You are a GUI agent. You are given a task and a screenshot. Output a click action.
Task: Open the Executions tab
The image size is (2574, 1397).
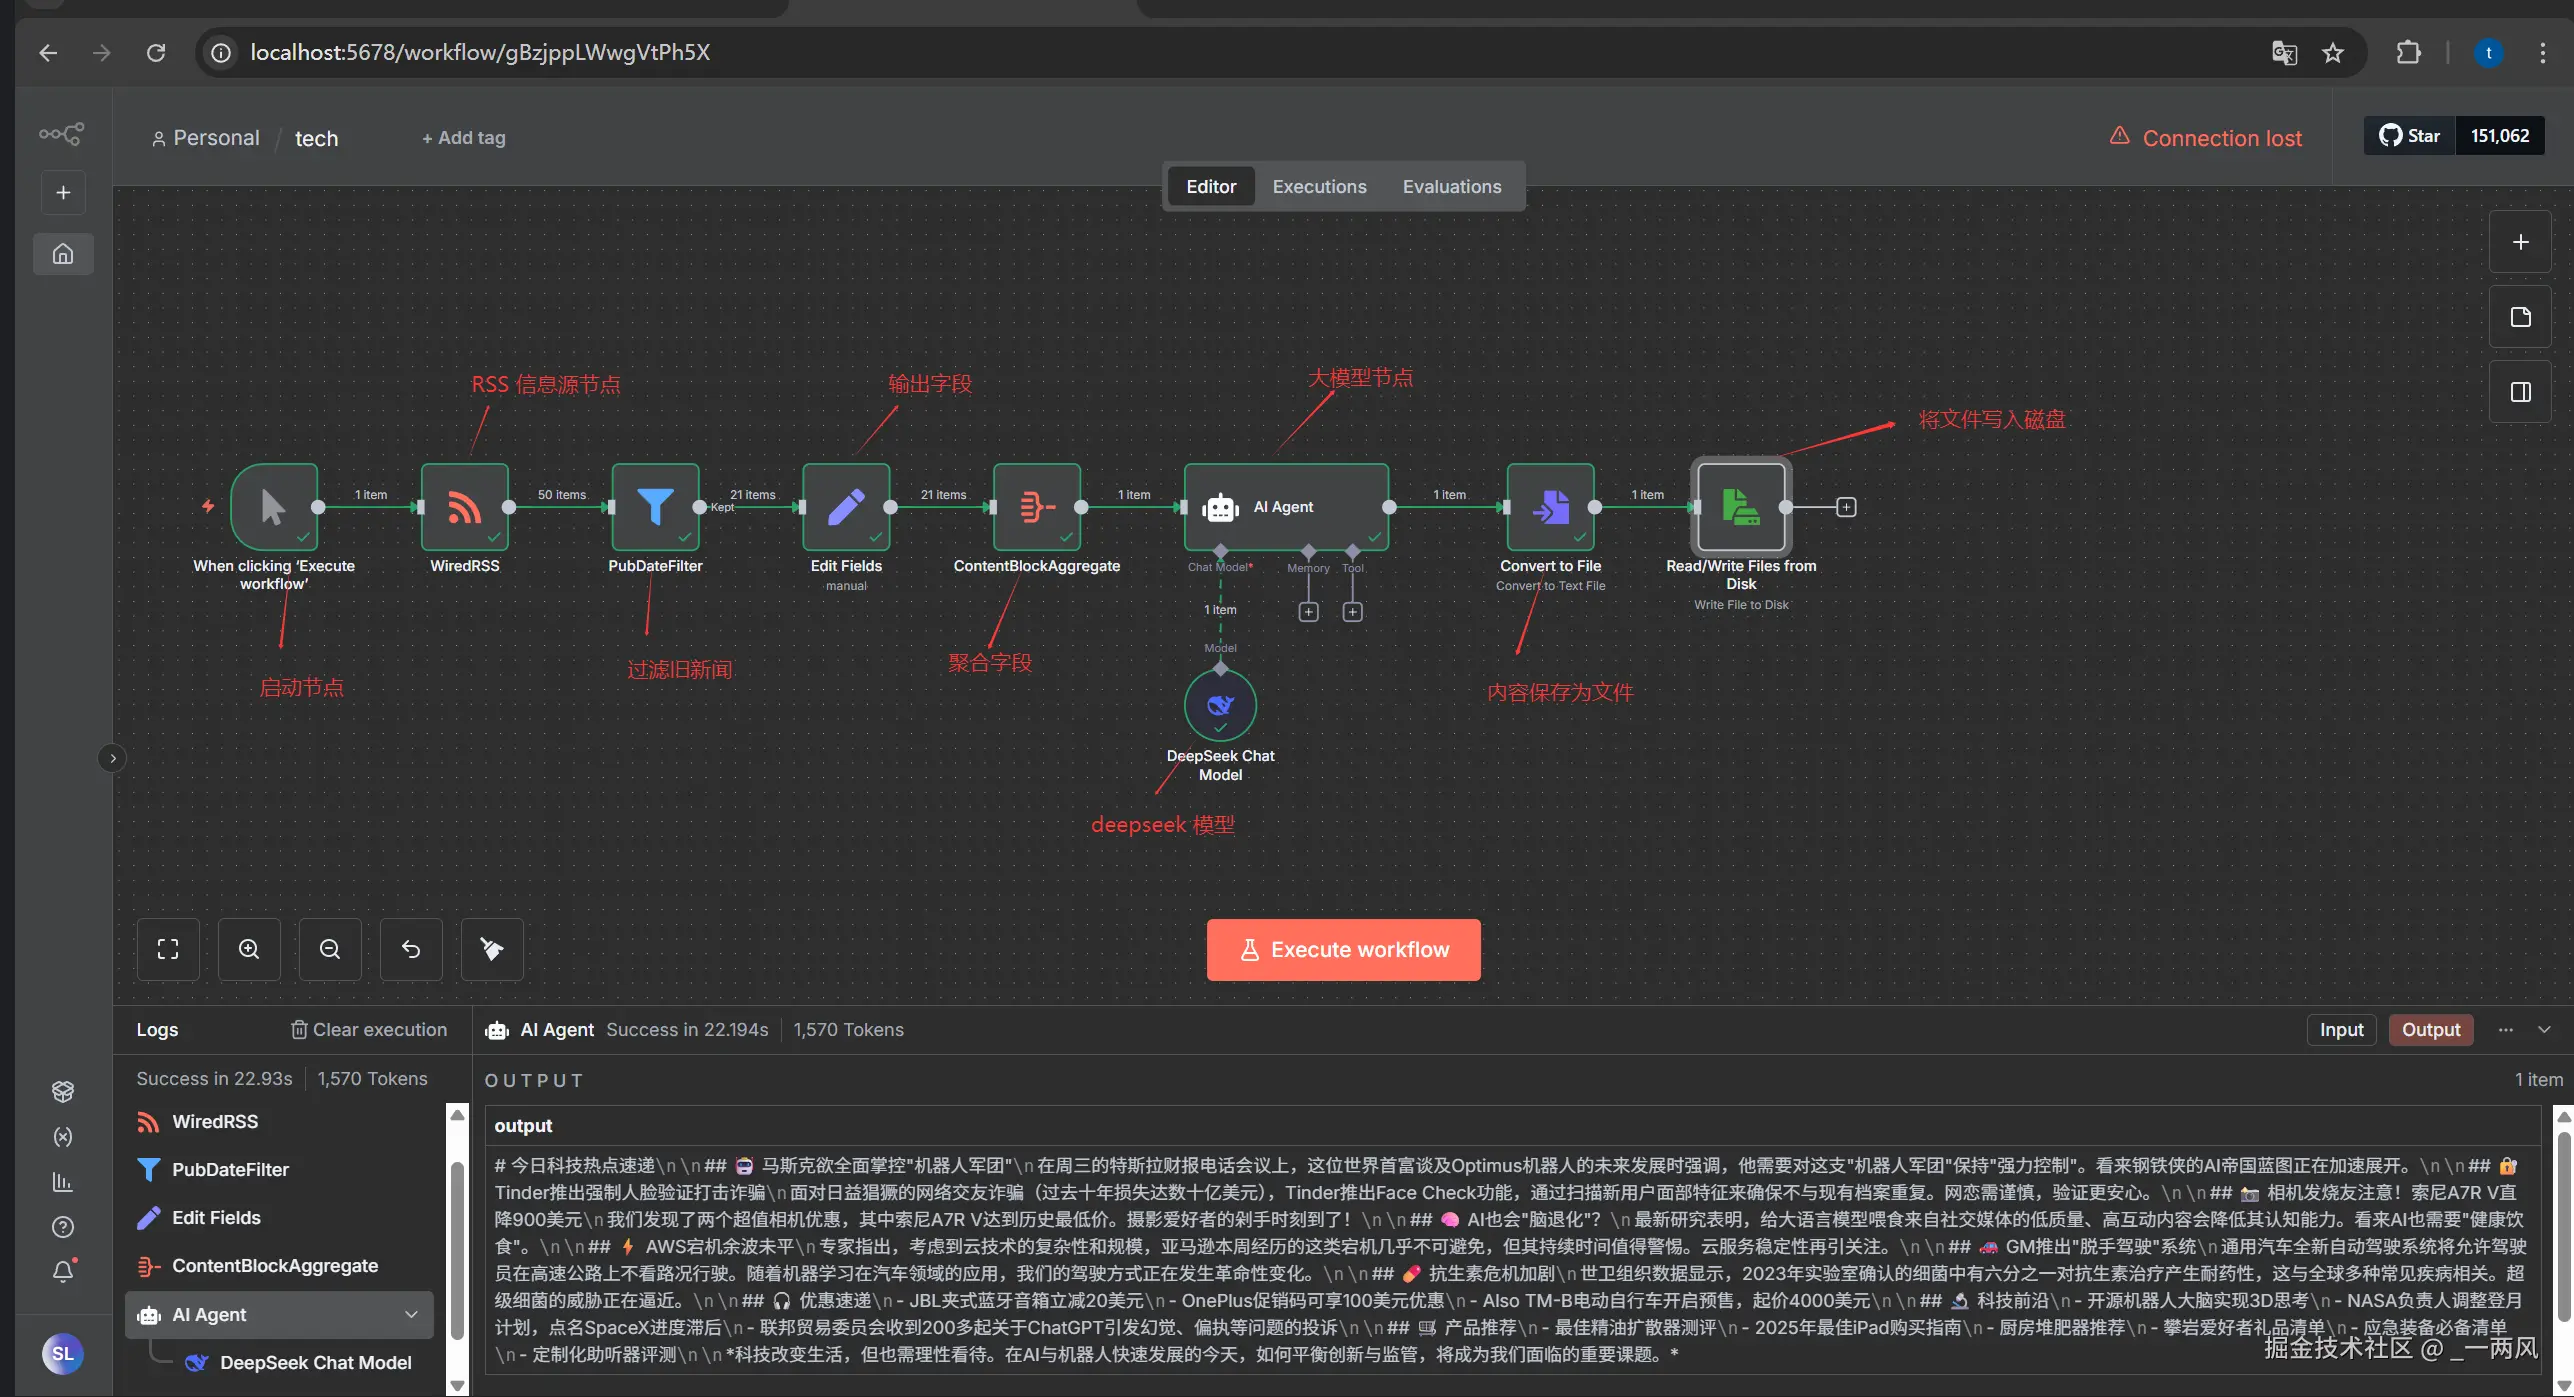point(1319,187)
